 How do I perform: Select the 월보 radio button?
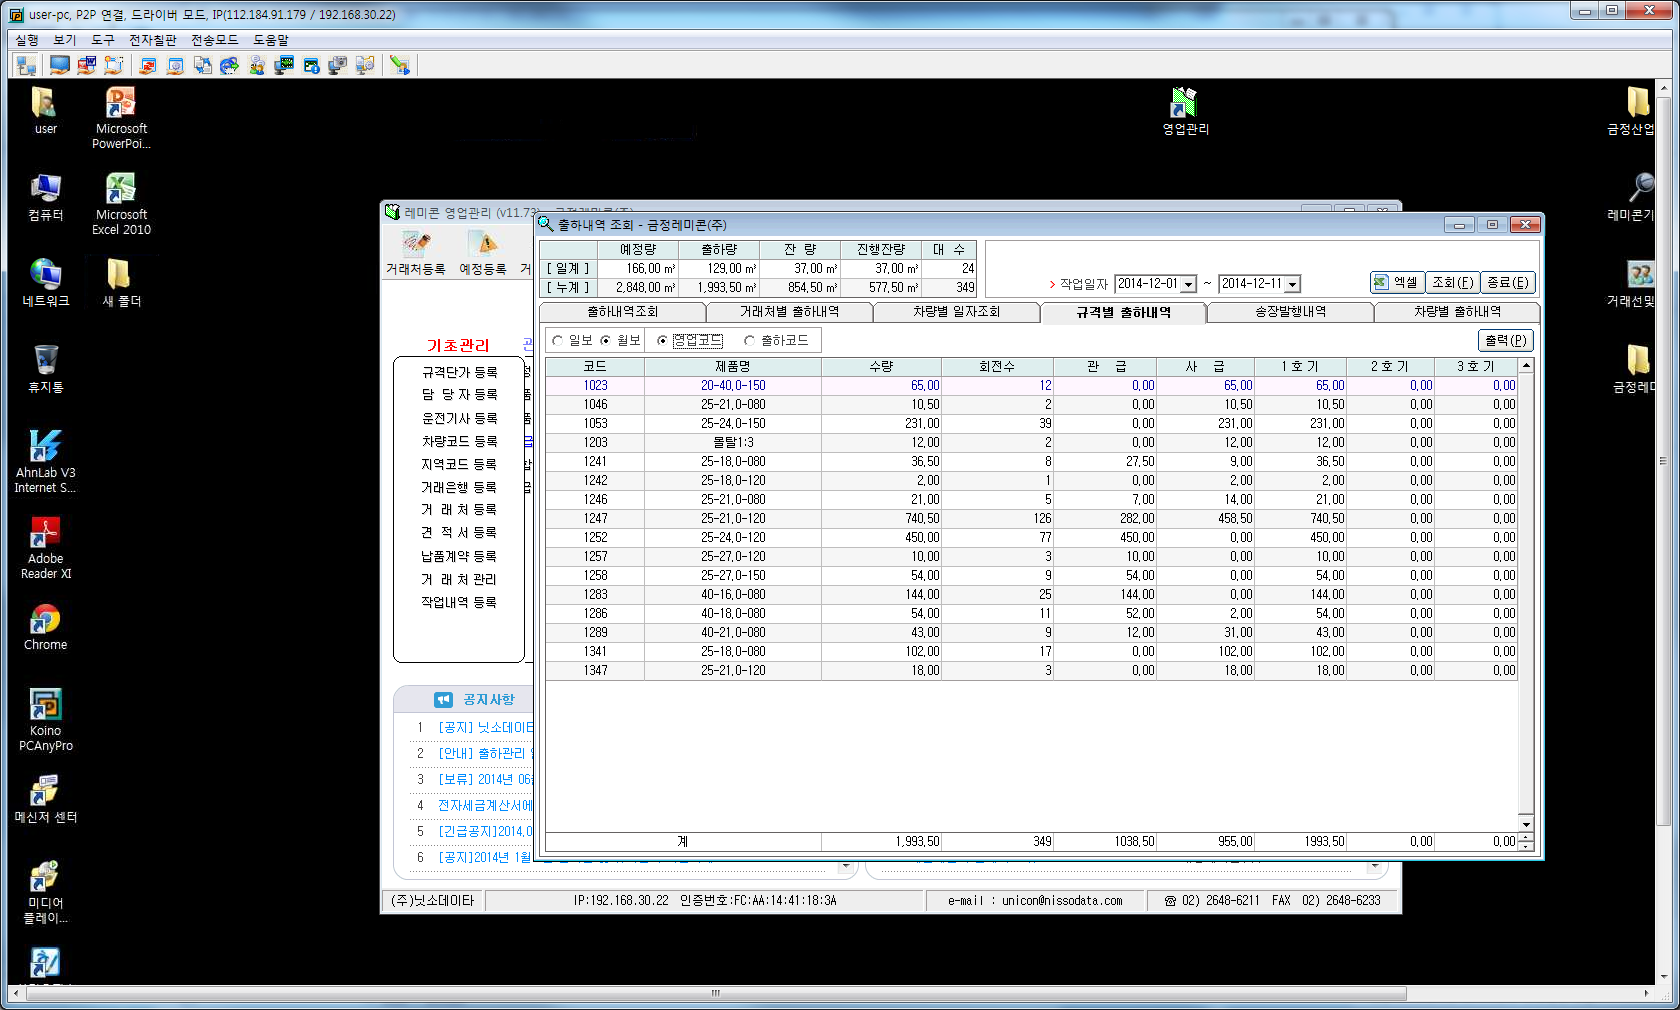(x=605, y=341)
